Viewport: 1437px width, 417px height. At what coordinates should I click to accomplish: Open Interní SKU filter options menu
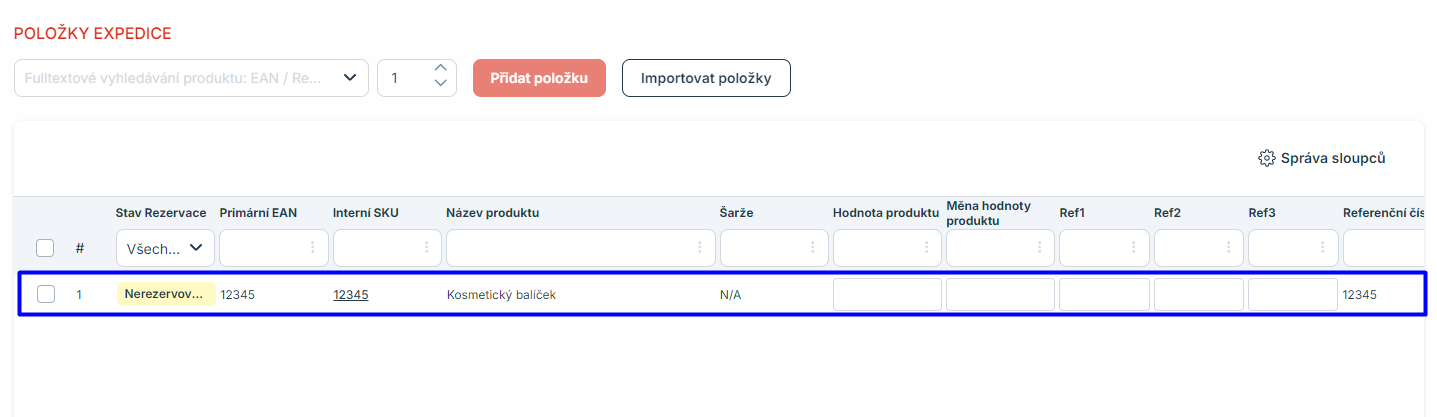pos(427,248)
